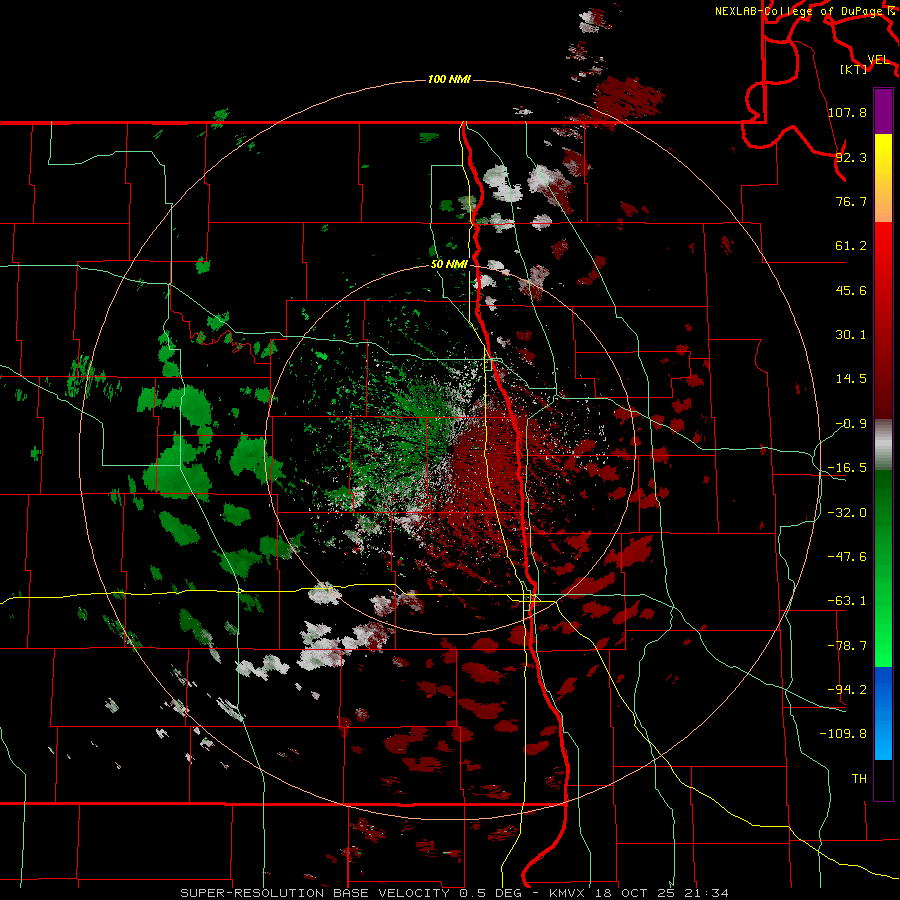The height and width of the screenshot is (900, 900).
Task: Select the -63.1 scale value
Action: [847, 601]
